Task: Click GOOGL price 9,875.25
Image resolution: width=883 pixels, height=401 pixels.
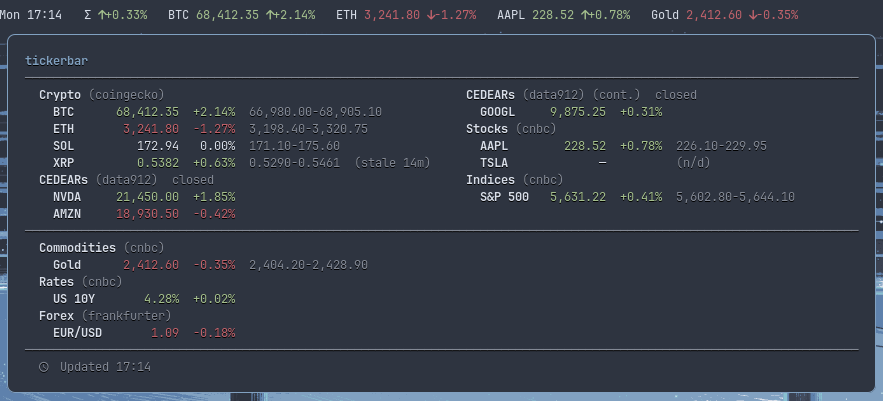Action: 578,112
